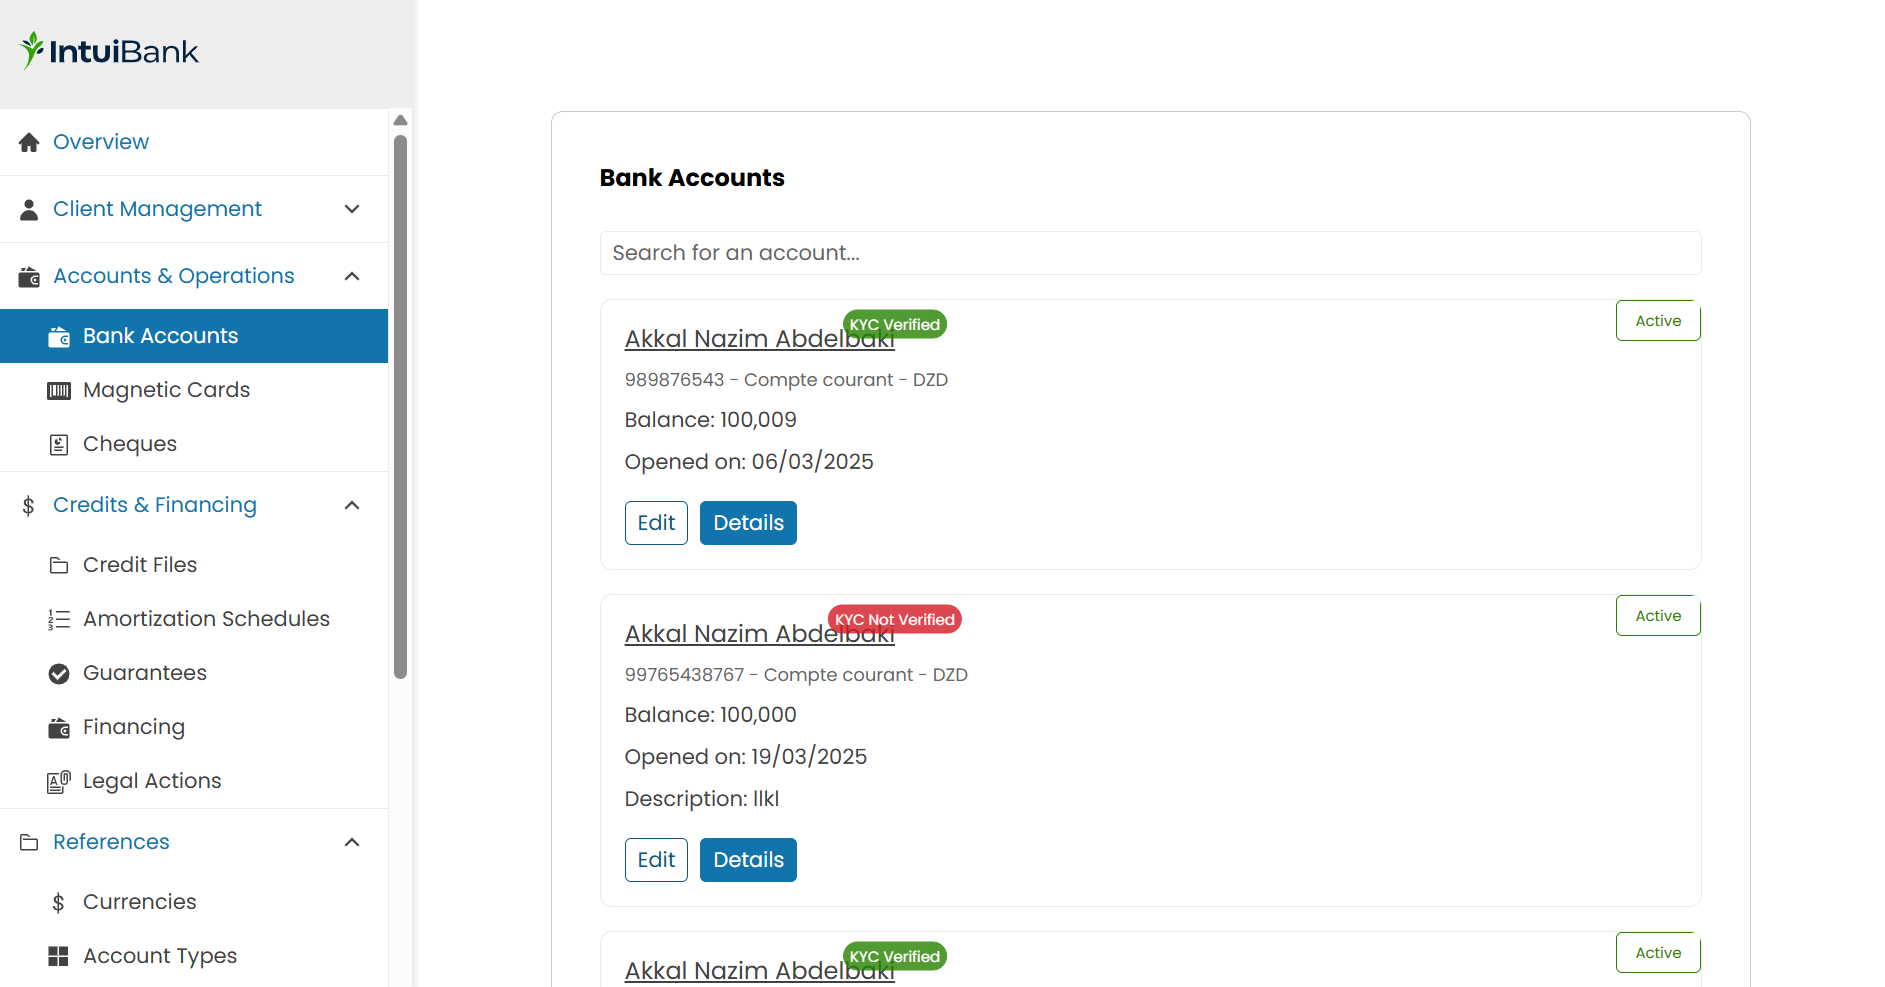Go to Magnetic Cards
This screenshot has height=987, width=1885.
pos(194,390)
